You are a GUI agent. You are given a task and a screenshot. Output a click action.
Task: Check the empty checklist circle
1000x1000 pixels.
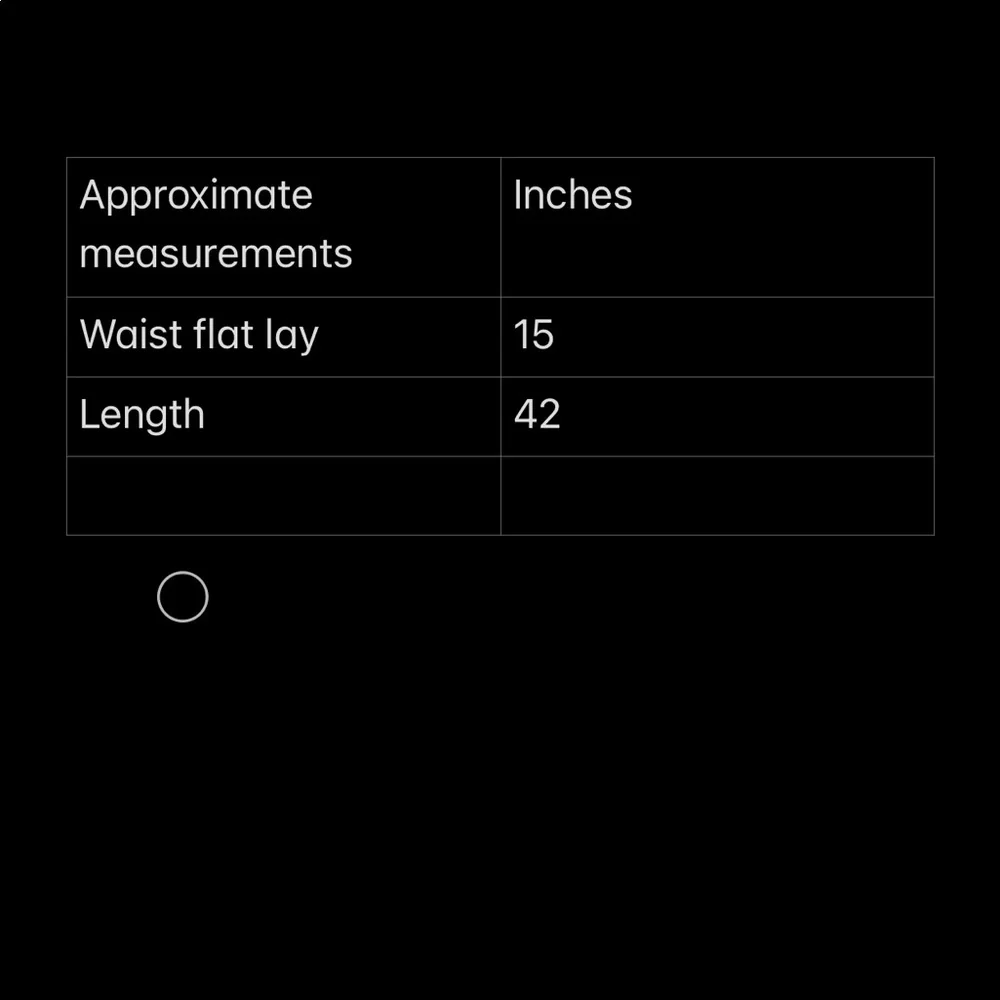tap(183, 598)
